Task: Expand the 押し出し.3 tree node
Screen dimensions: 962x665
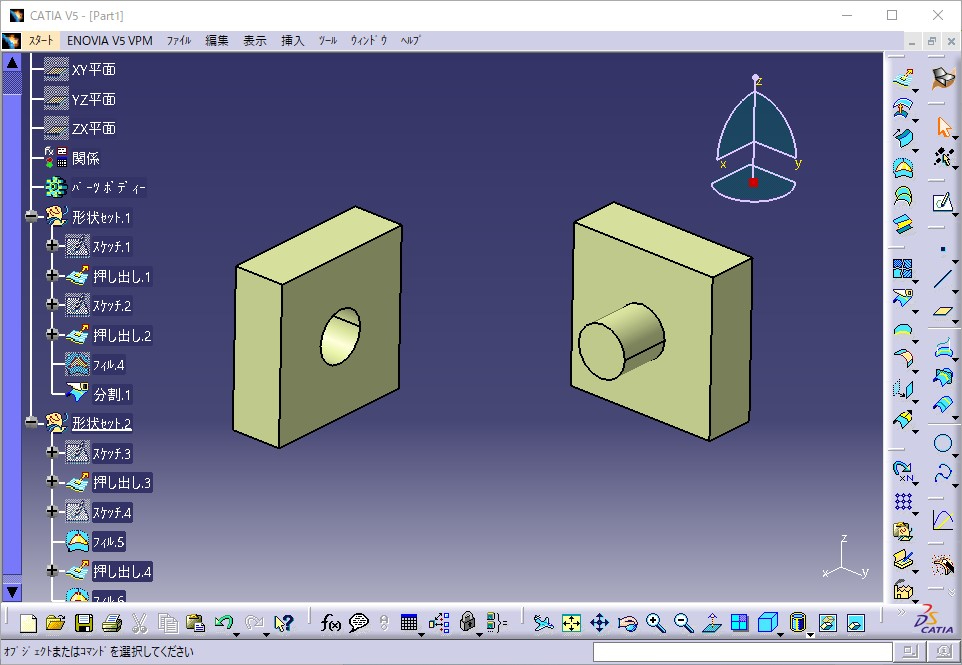Action: point(53,483)
